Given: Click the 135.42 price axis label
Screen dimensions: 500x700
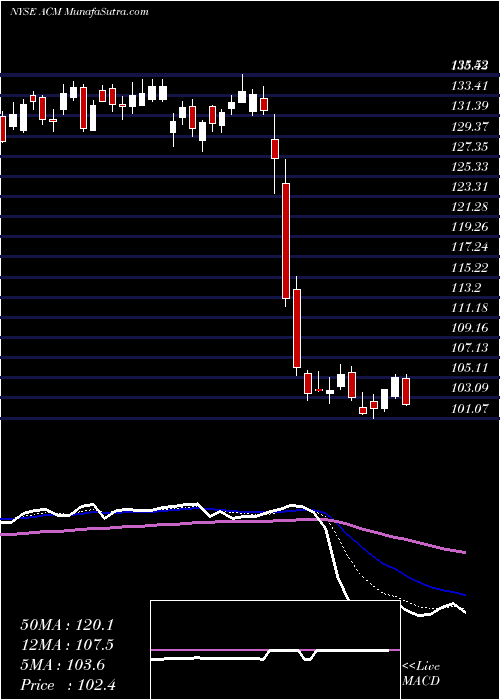Looking at the screenshot, I should 470,66.
